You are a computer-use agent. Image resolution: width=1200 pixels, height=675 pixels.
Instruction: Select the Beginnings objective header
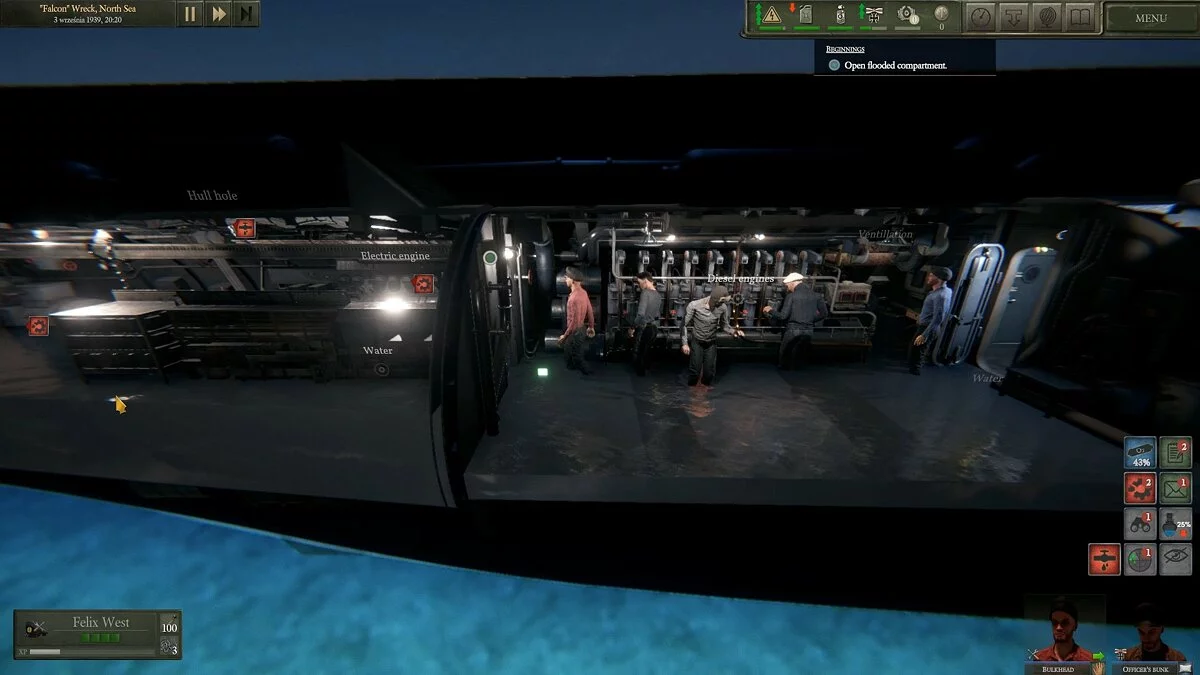click(x=844, y=48)
